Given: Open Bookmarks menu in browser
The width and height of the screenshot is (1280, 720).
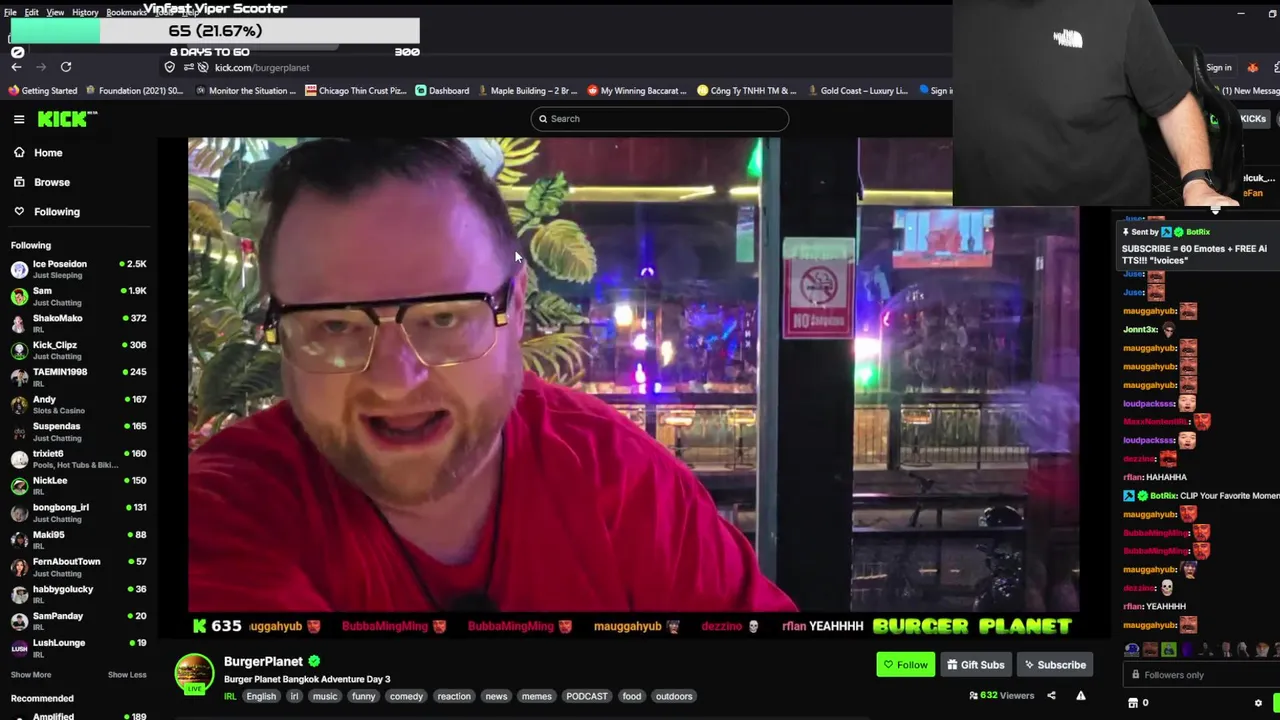Looking at the screenshot, I should [125, 12].
